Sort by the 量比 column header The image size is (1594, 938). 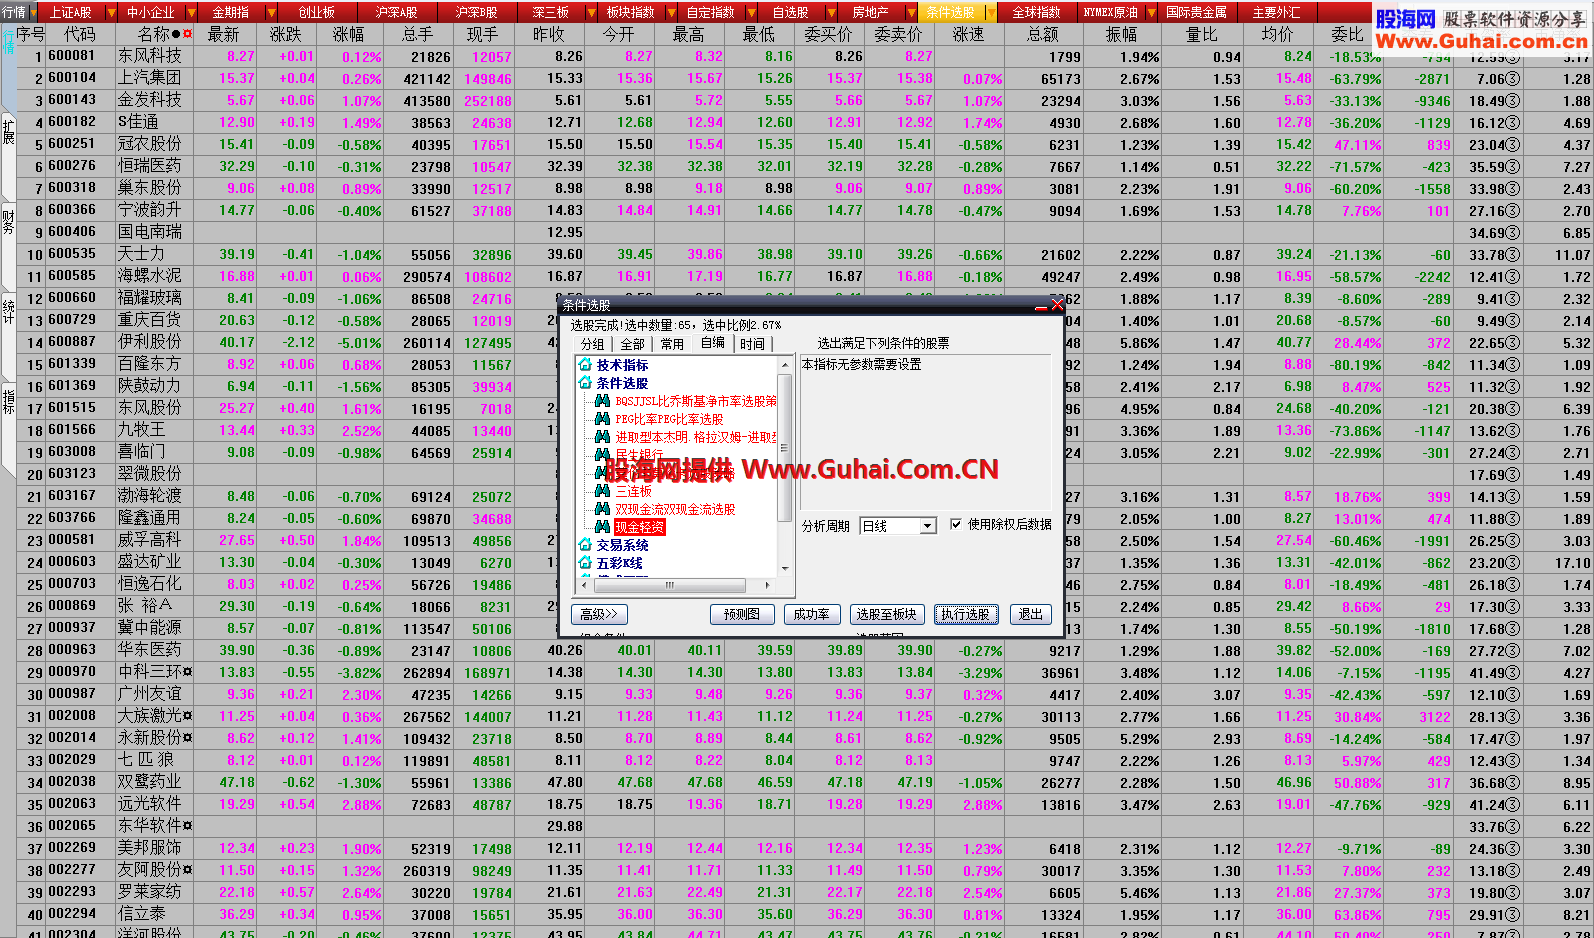click(x=1201, y=34)
